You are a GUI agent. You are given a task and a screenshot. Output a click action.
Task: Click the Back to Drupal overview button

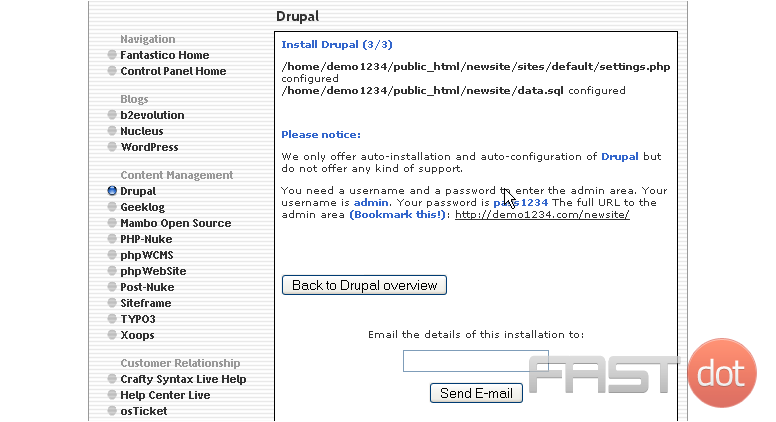[364, 285]
